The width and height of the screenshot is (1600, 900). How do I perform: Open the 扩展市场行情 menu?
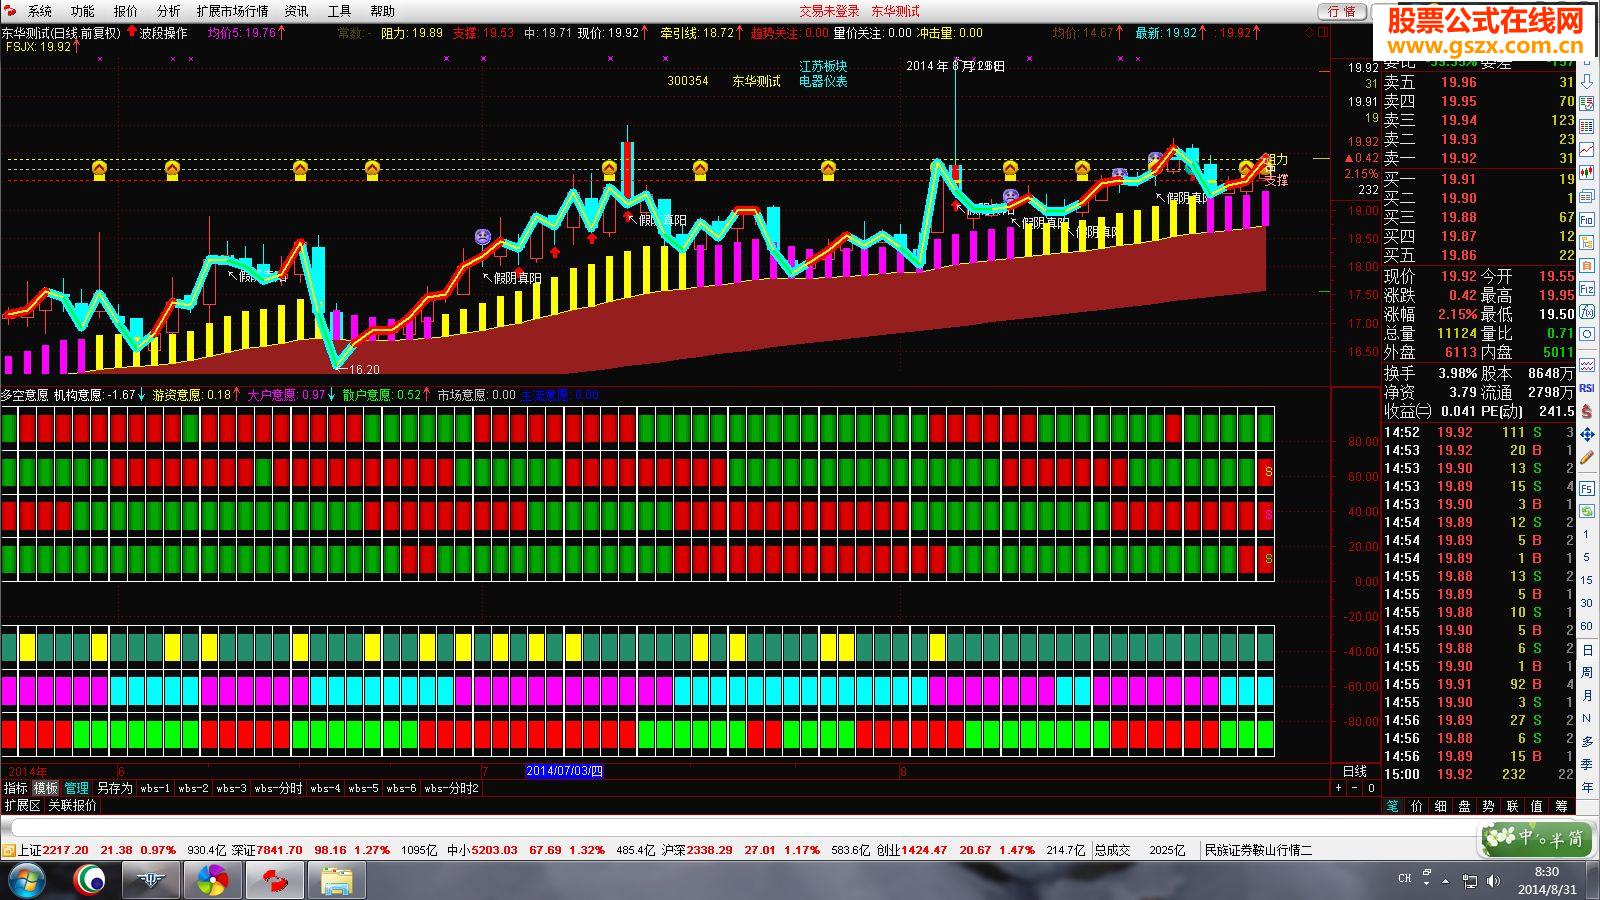pyautogui.click(x=233, y=11)
